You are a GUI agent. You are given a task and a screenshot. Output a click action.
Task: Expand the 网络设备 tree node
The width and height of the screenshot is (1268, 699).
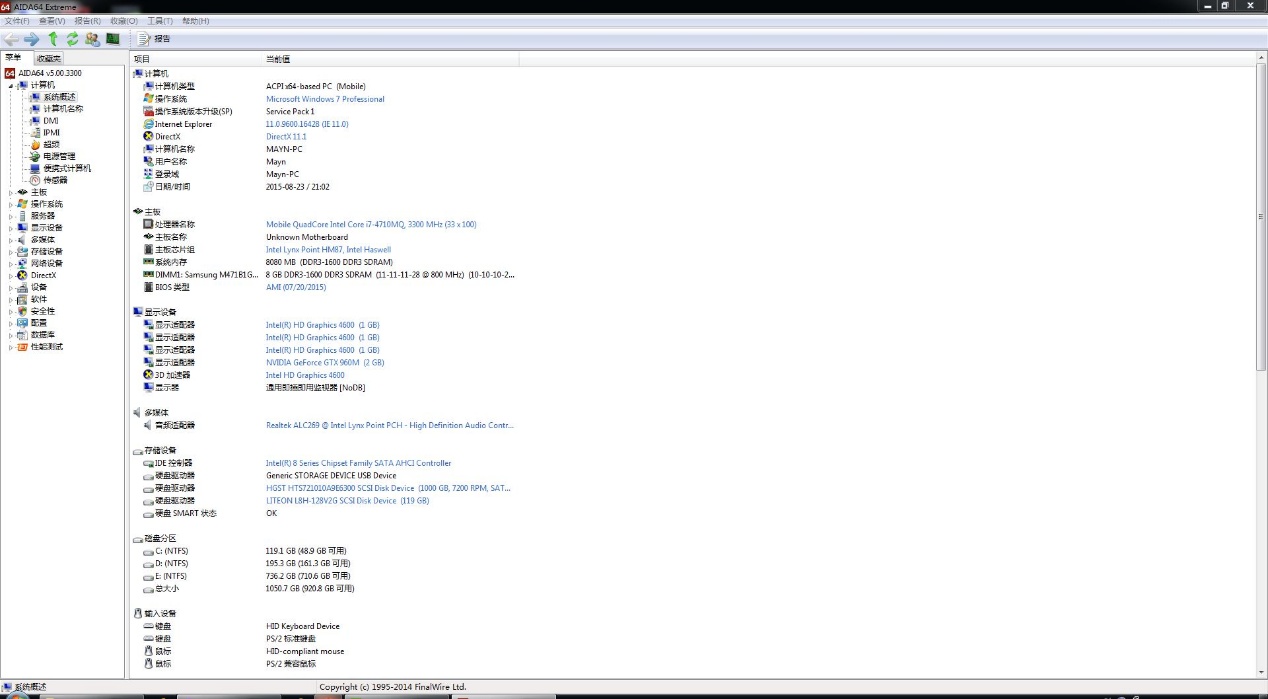11,263
